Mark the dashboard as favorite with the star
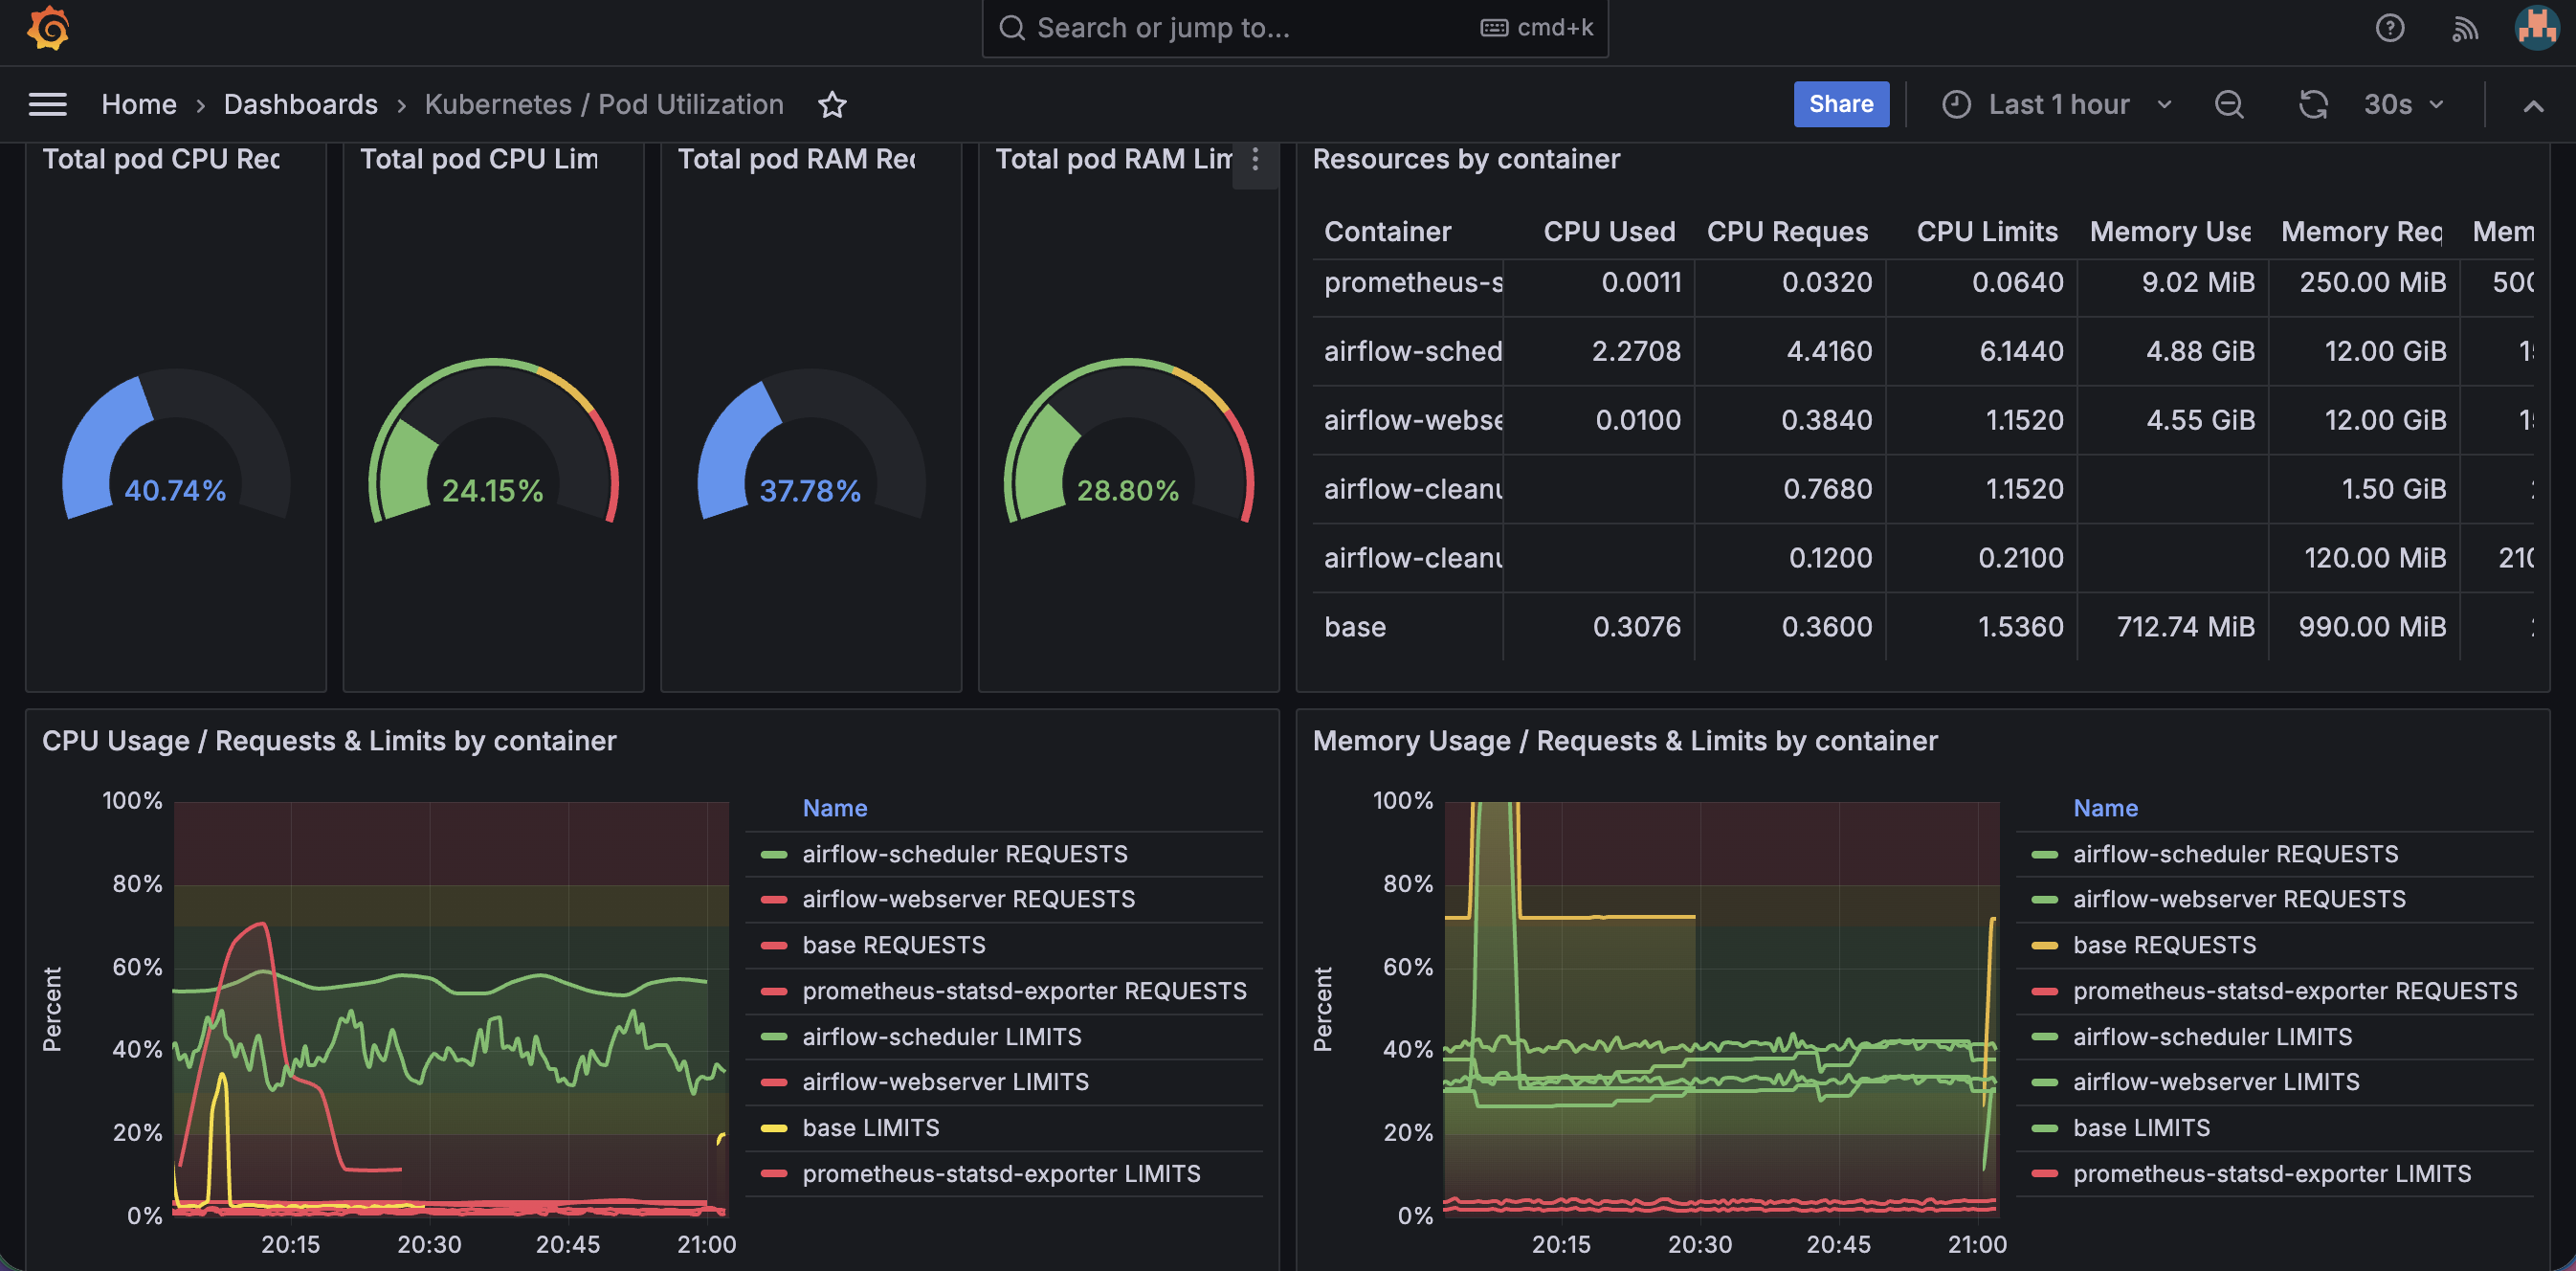This screenshot has height=1271, width=2576. click(x=833, y=104)
